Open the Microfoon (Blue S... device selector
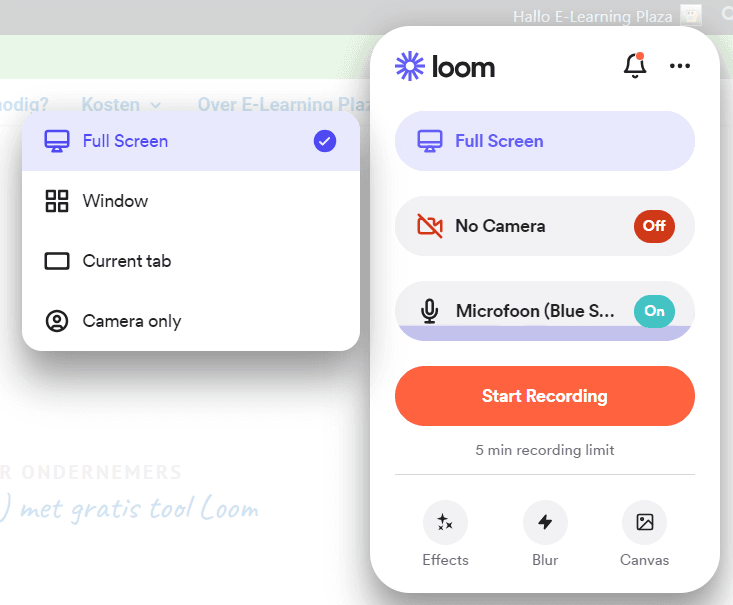The image size is (733, 605). tap(534, 311)
